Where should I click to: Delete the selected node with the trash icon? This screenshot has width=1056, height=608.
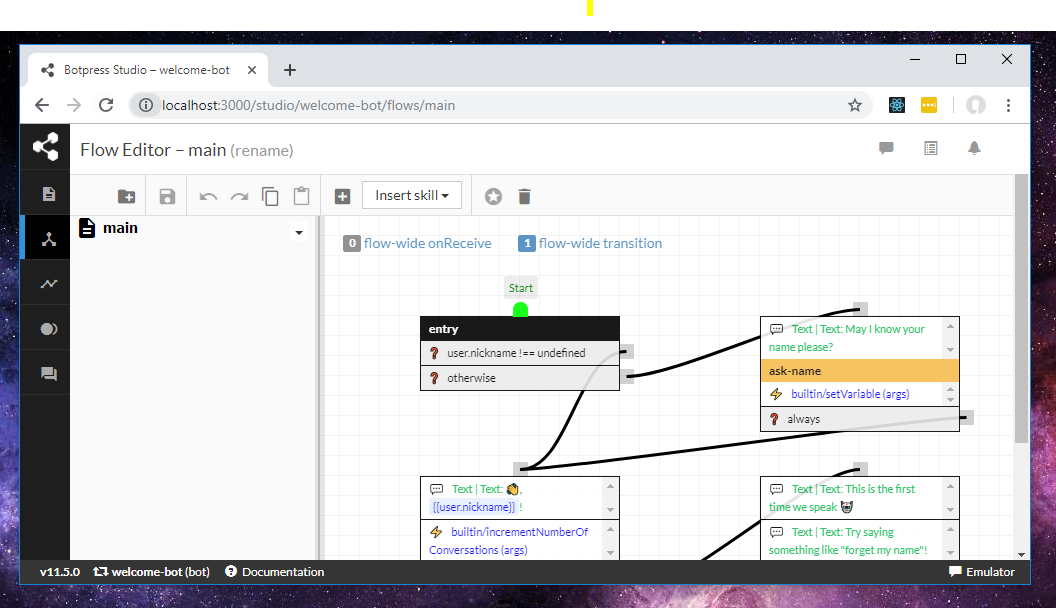pos(525,197)
